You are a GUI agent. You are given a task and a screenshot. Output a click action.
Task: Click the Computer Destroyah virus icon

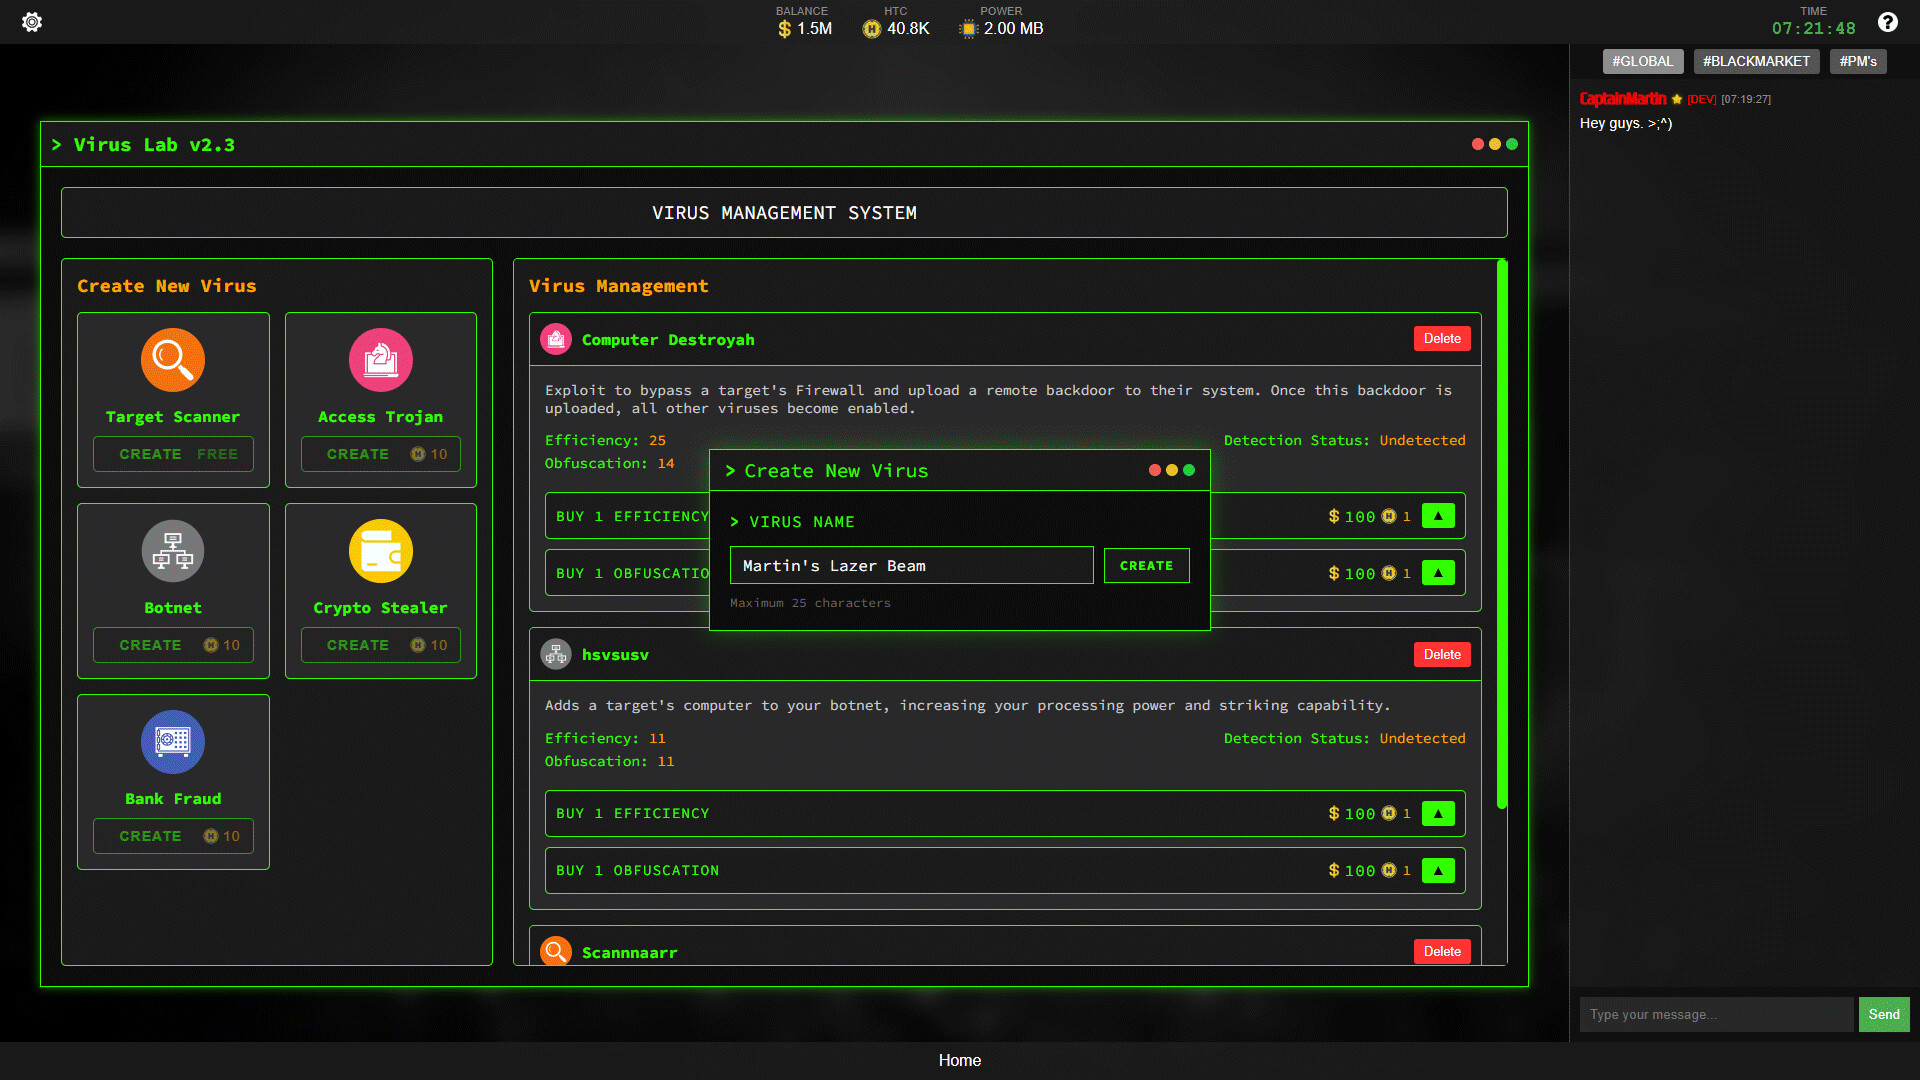click(556, 339)
